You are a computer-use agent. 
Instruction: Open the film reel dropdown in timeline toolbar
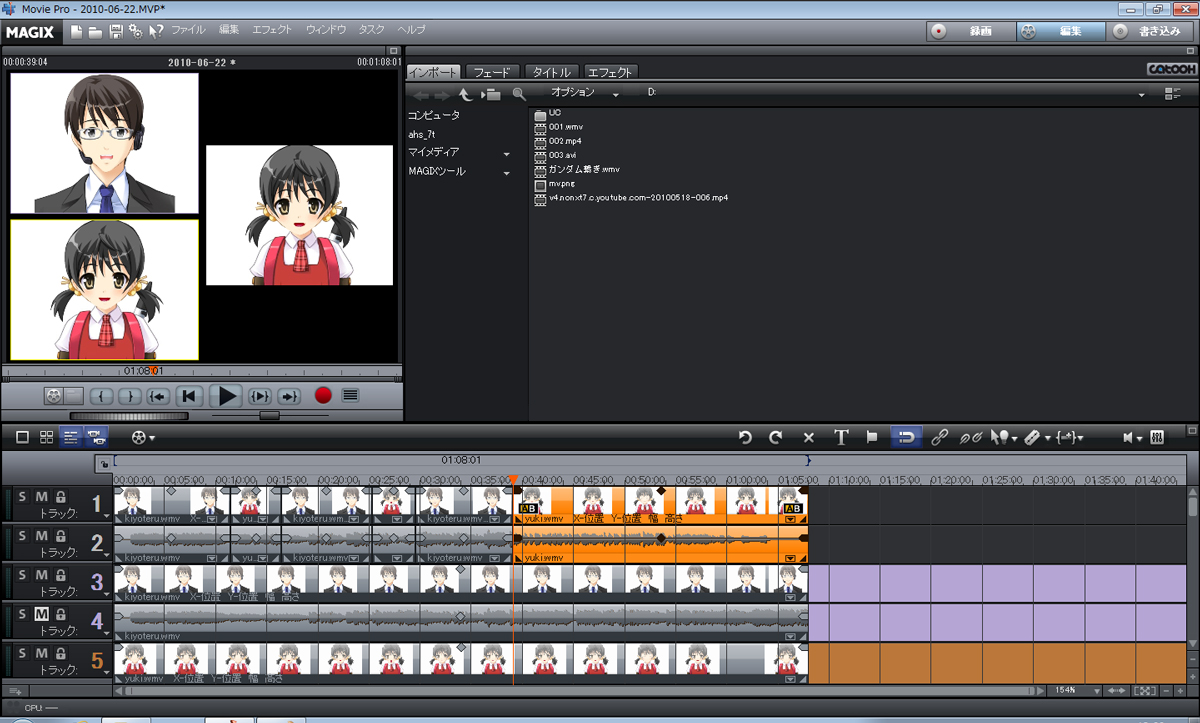pyautogui.click(x=143, y=437)
